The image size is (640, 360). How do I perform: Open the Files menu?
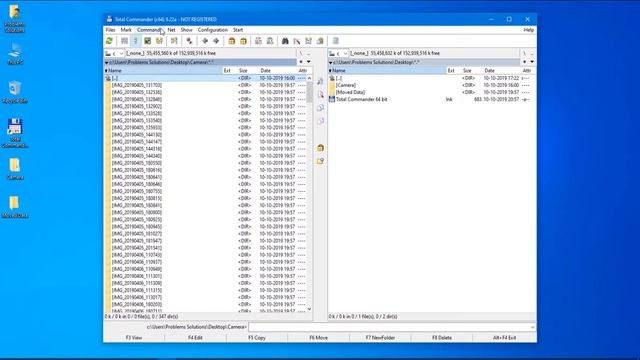coord(111,30)
